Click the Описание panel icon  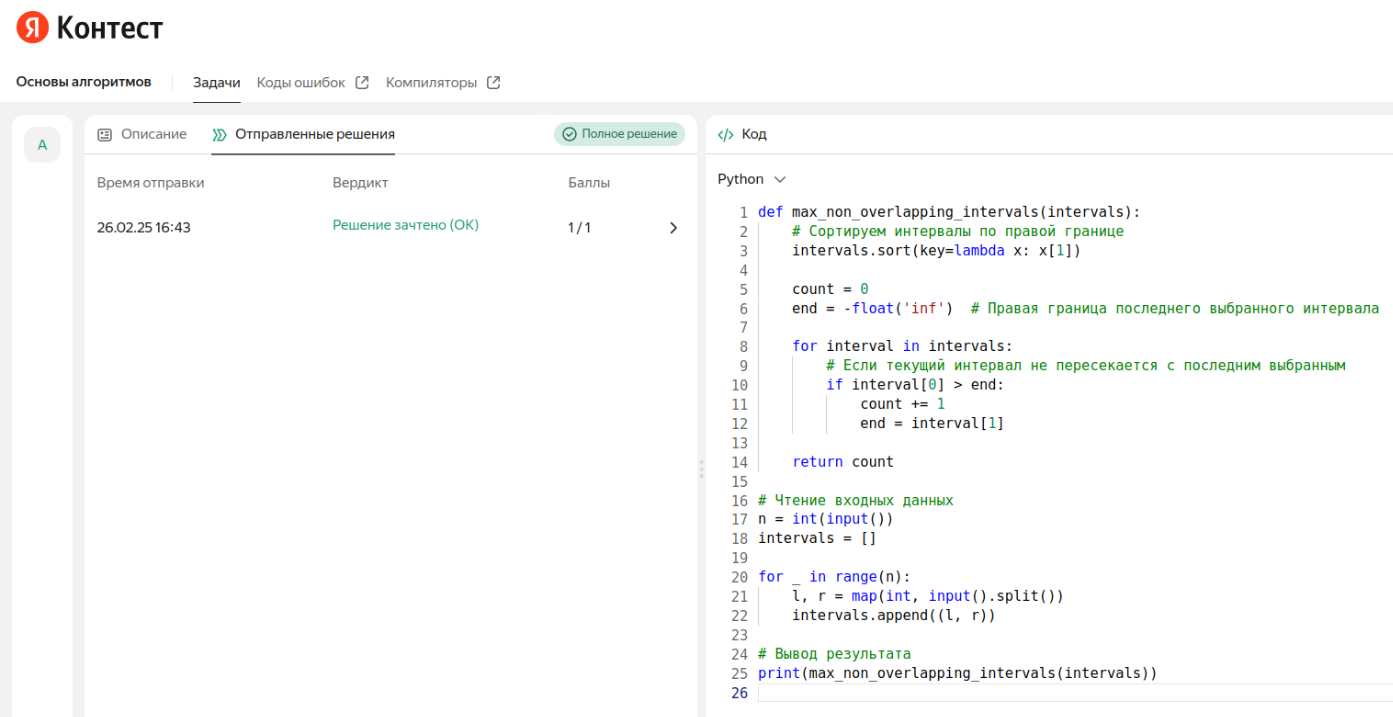pyautogui.click(x=105, y=134)
